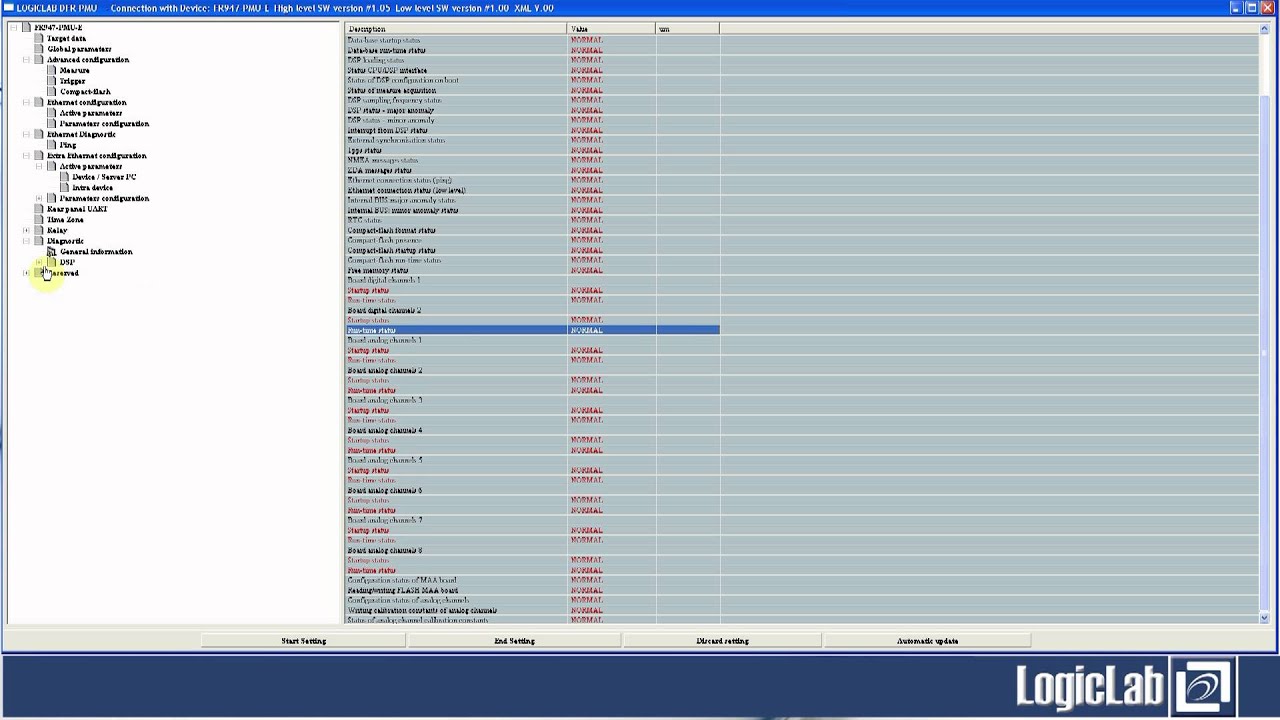Select the "Interrupt from DSP status" row
The height and width of the screenshot is (720, 1280).
532,130
